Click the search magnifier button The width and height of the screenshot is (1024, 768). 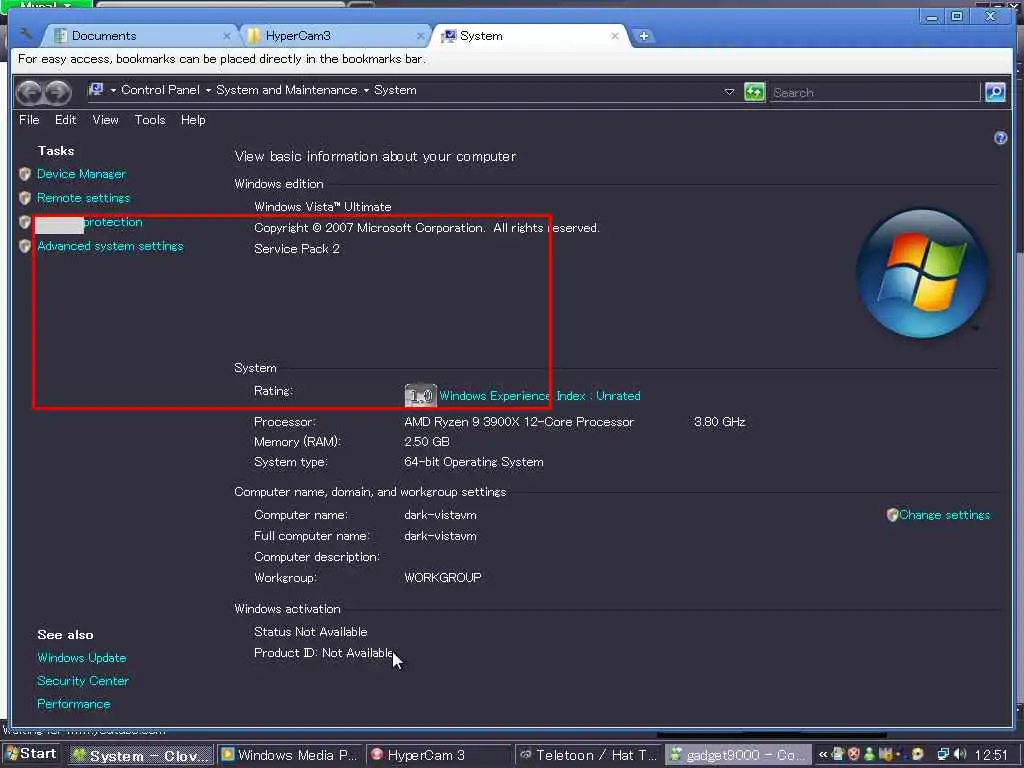coord(995,92)
